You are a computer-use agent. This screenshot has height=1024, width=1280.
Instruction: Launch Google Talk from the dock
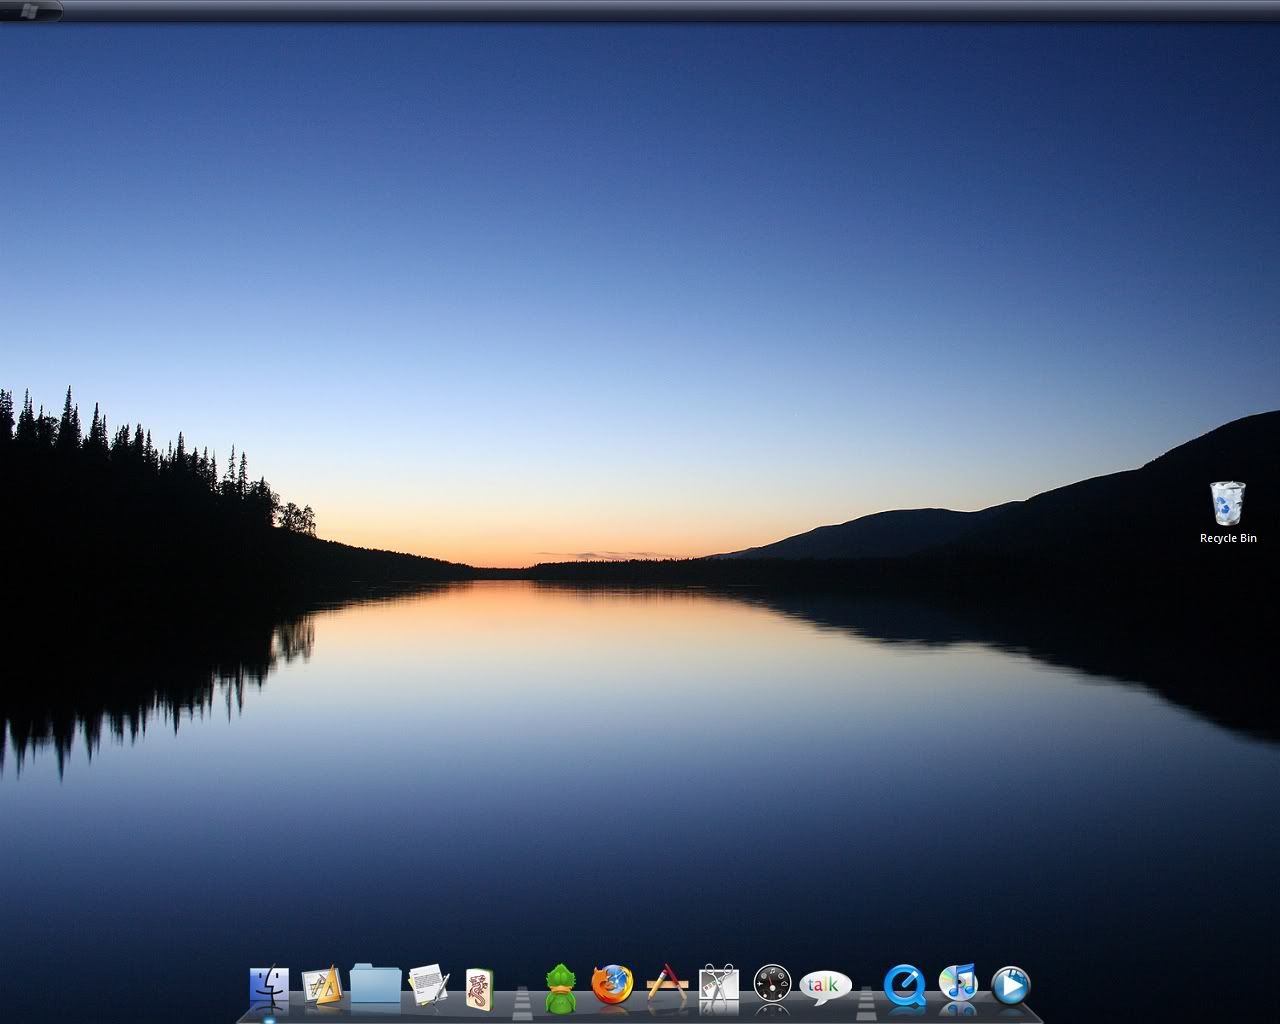tap(825, 986)
